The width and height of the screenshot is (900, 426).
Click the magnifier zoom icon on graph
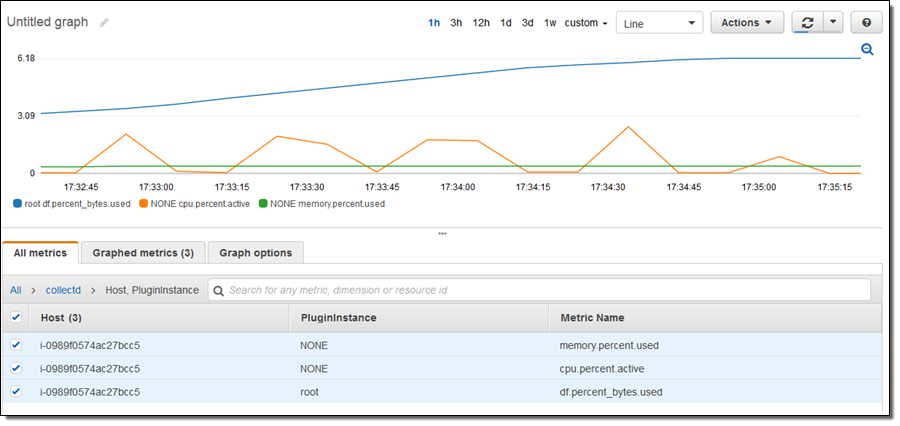click(x=867, y=50)
